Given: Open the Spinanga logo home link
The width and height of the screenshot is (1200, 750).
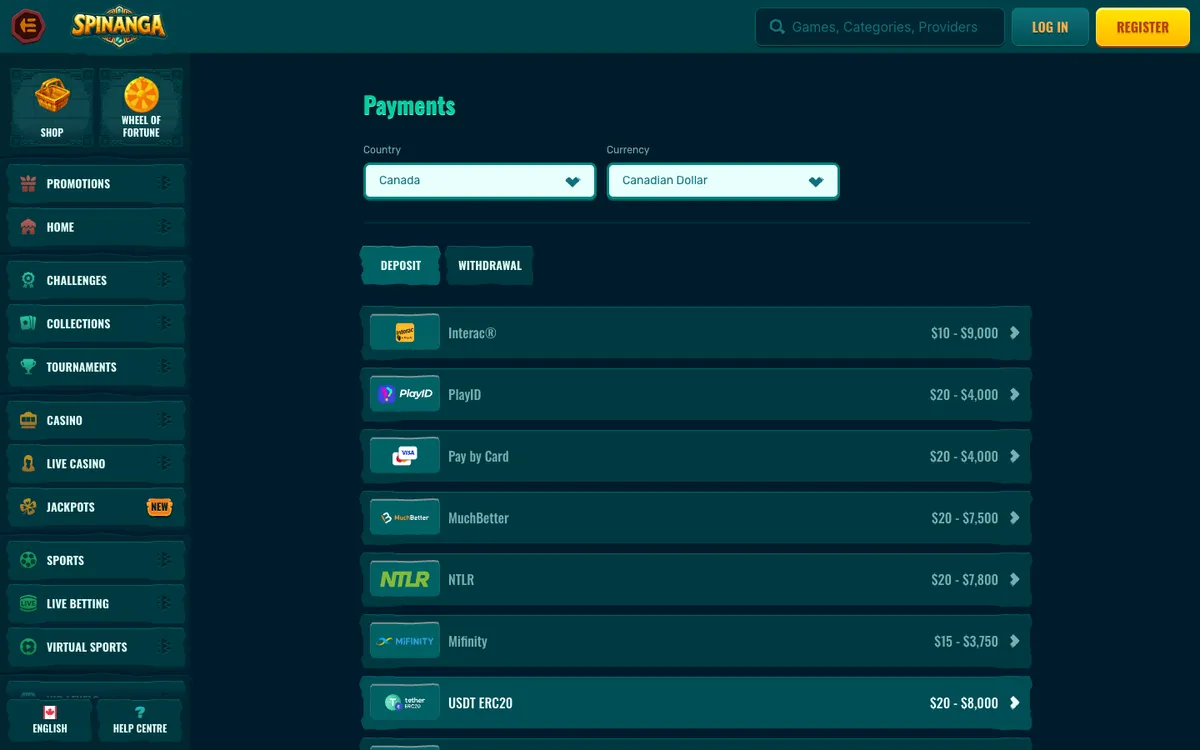Looking at the screenshot, I should coord(118,27).
